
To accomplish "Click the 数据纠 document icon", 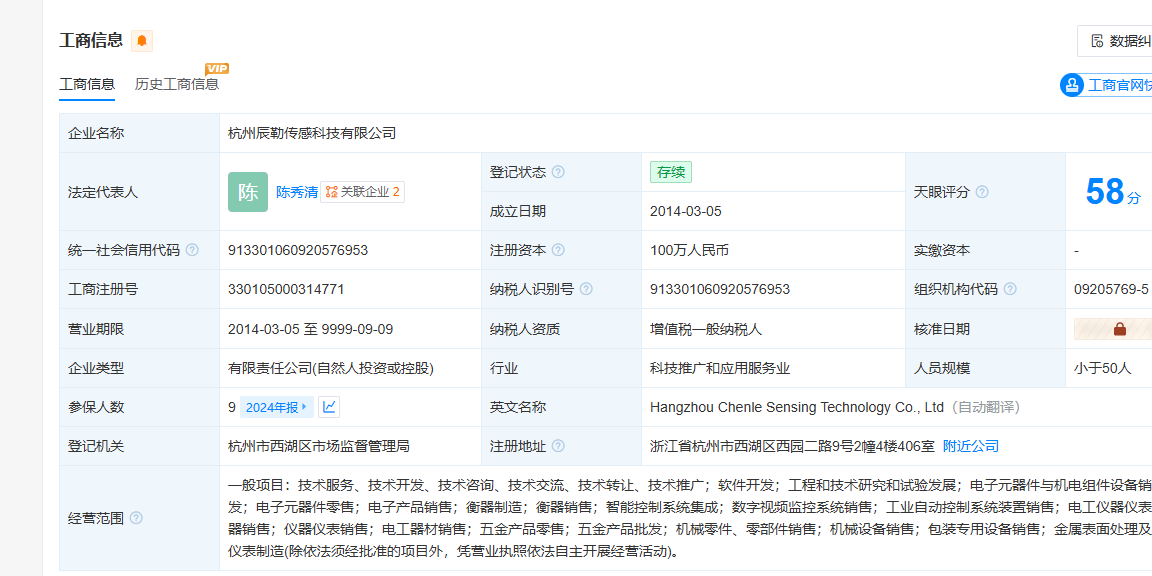I will [1098, 41].
